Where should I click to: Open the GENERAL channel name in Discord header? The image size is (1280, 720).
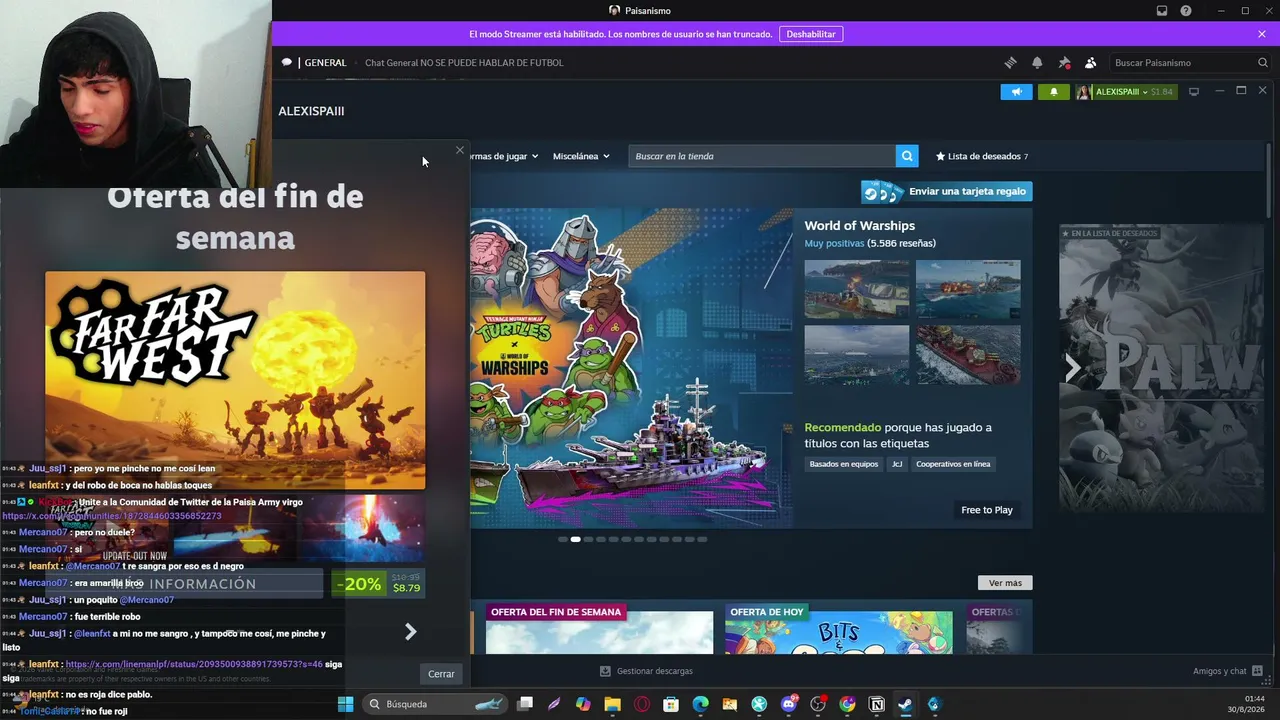[325, 62]
